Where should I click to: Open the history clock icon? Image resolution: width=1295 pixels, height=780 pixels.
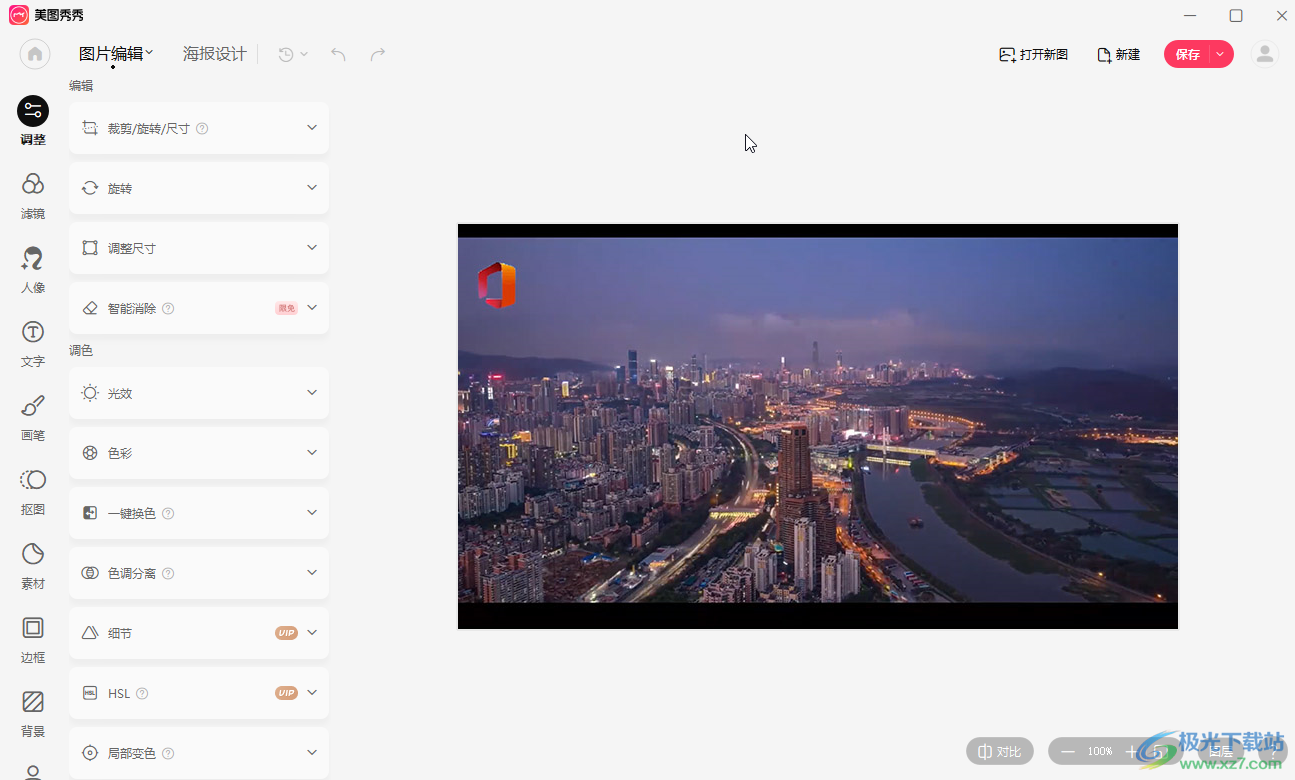286,54
